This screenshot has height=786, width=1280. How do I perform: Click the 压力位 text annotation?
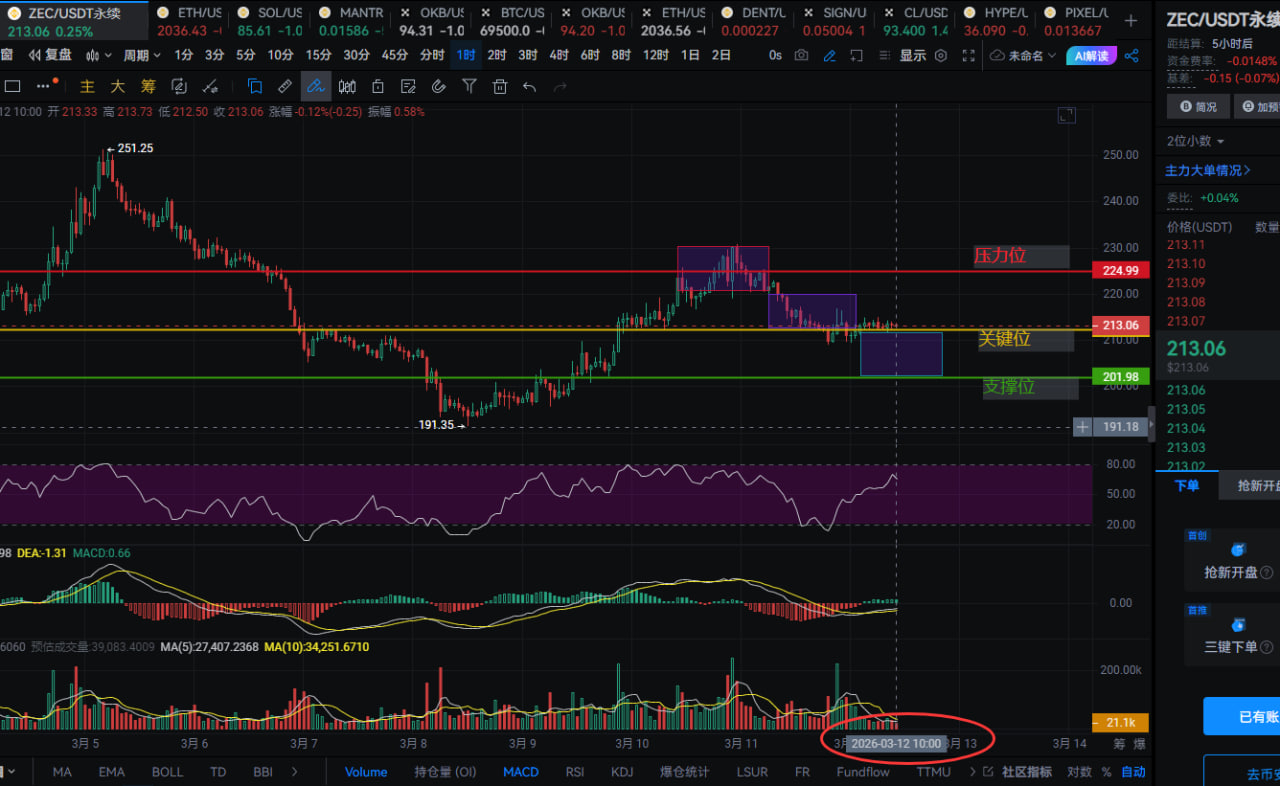[x=1000, y=256]
